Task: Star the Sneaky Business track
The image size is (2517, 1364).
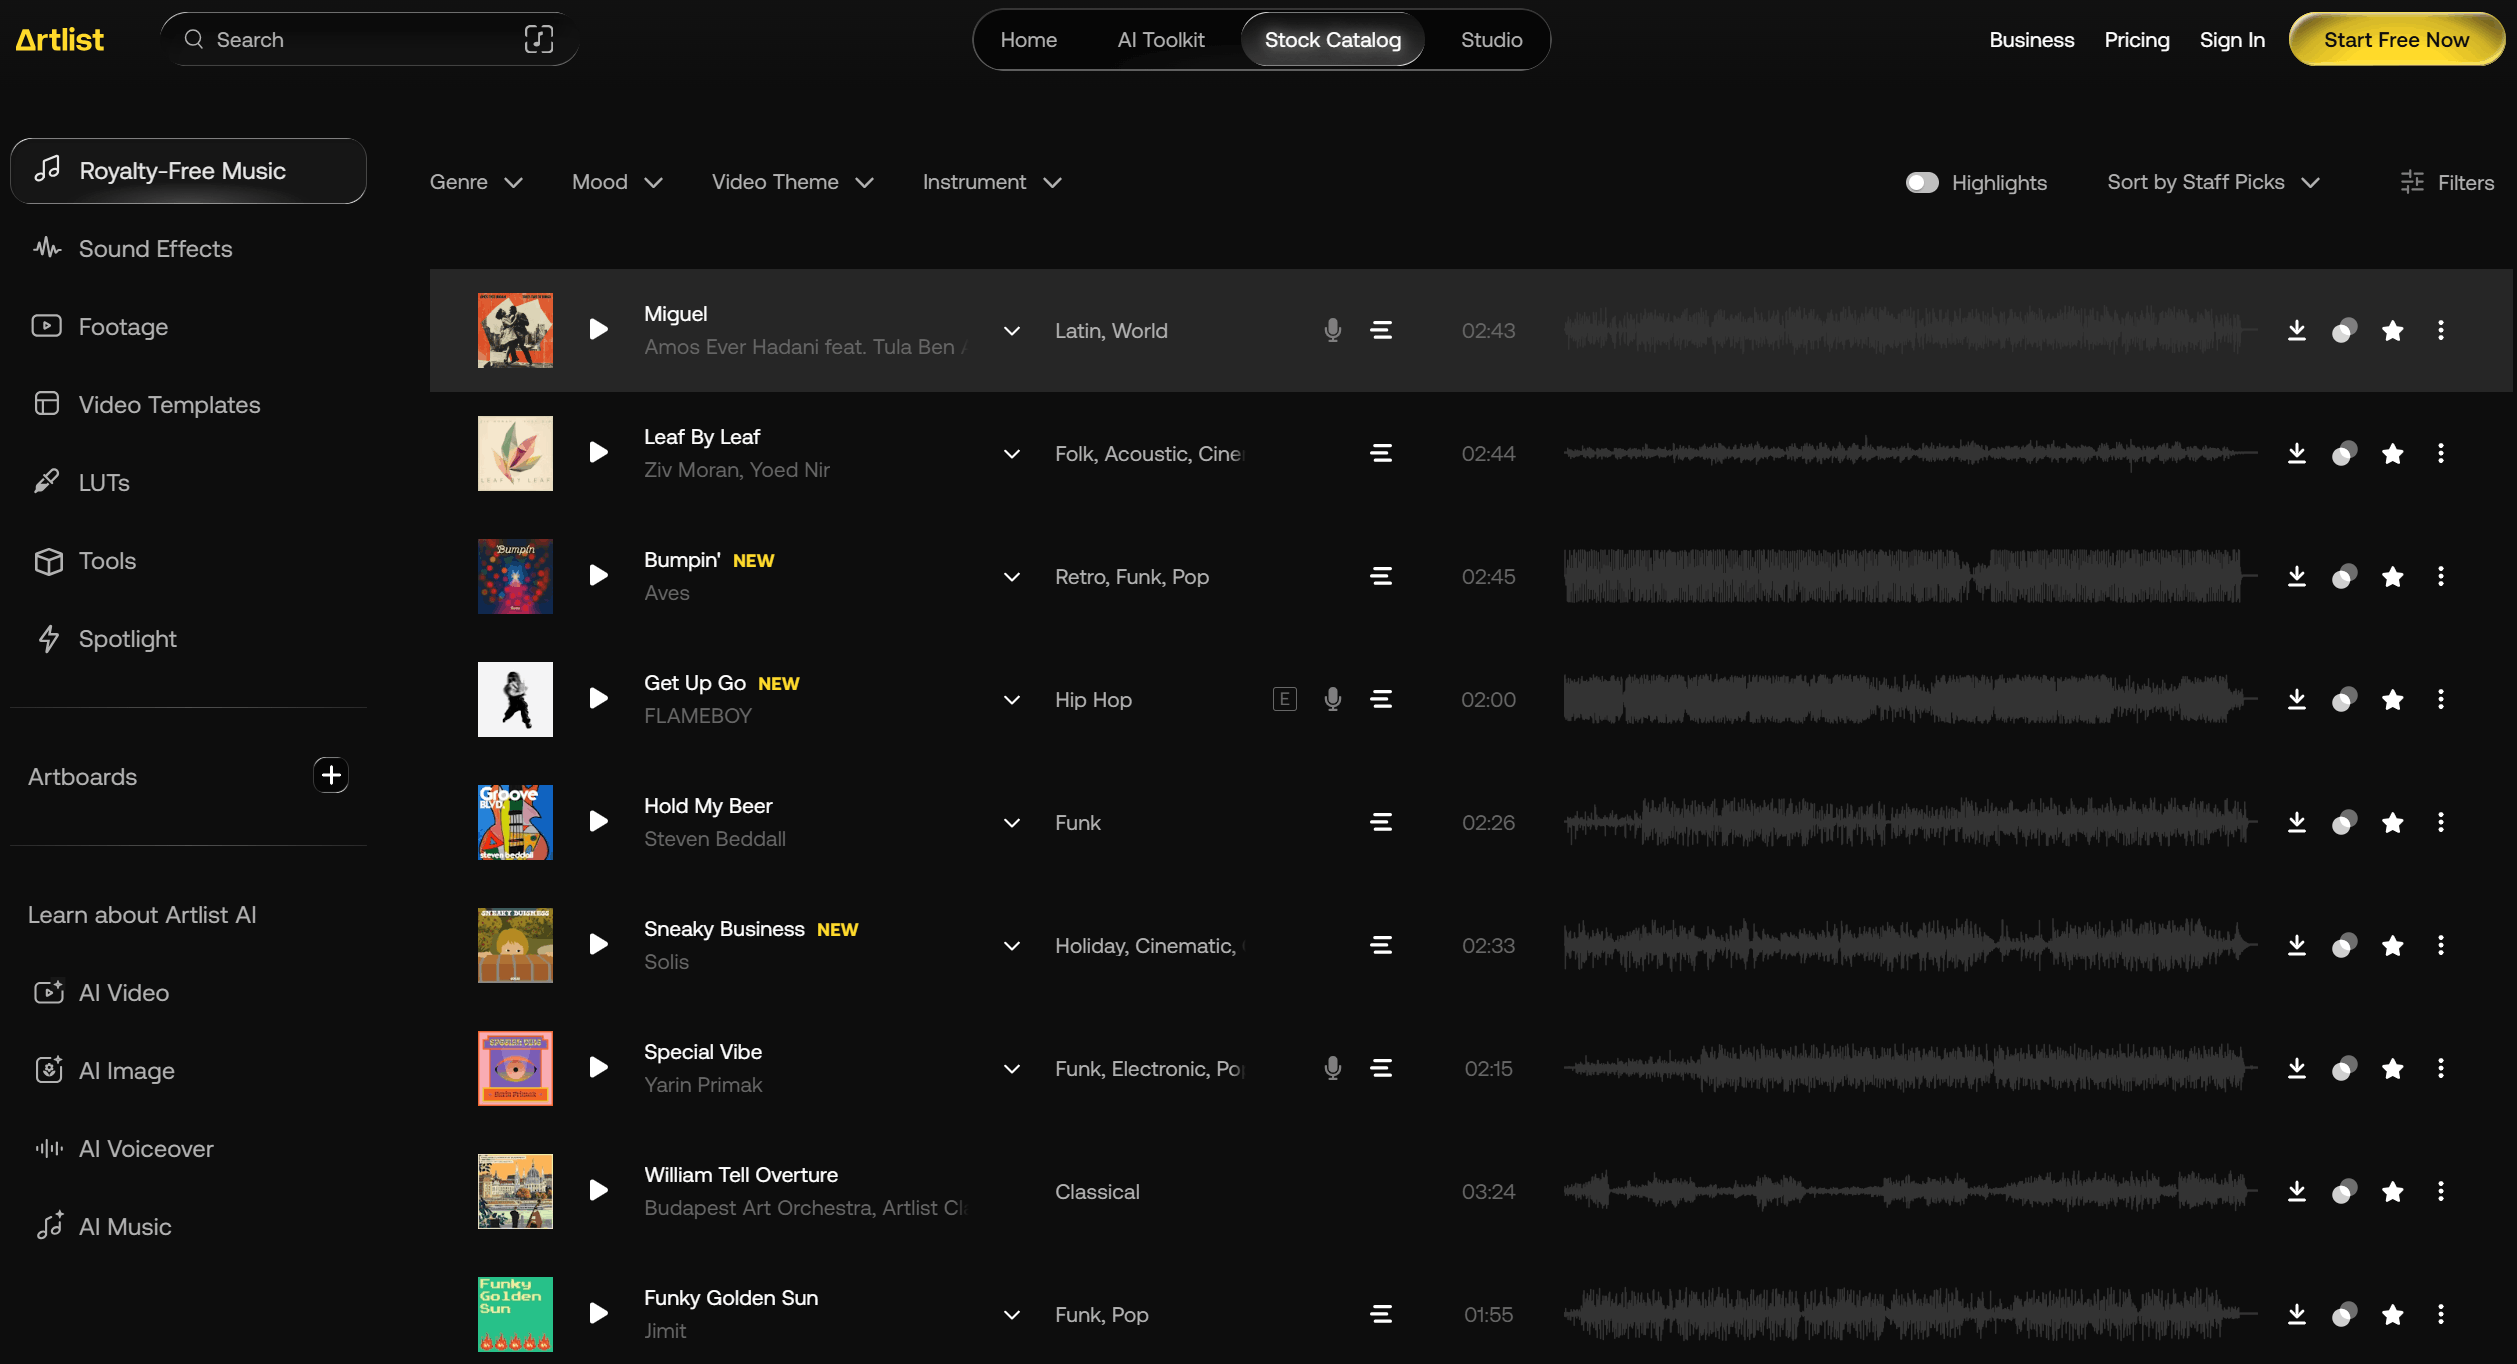Action: pos(2392,945)
